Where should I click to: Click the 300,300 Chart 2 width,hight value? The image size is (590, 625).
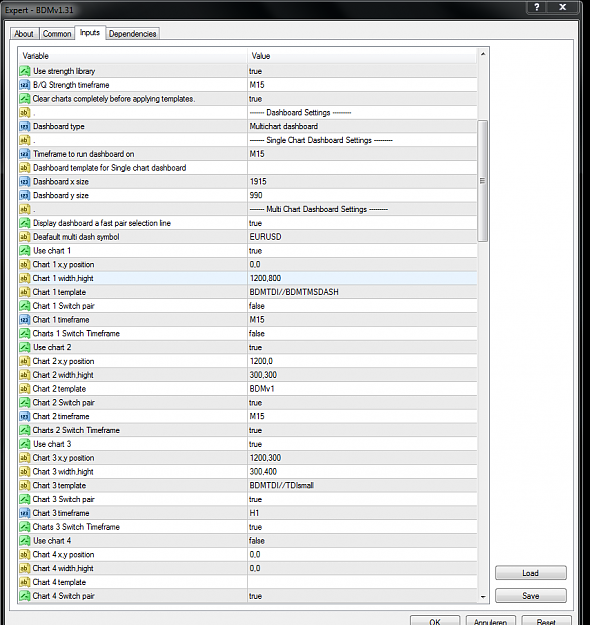click(x=263, y=375)
